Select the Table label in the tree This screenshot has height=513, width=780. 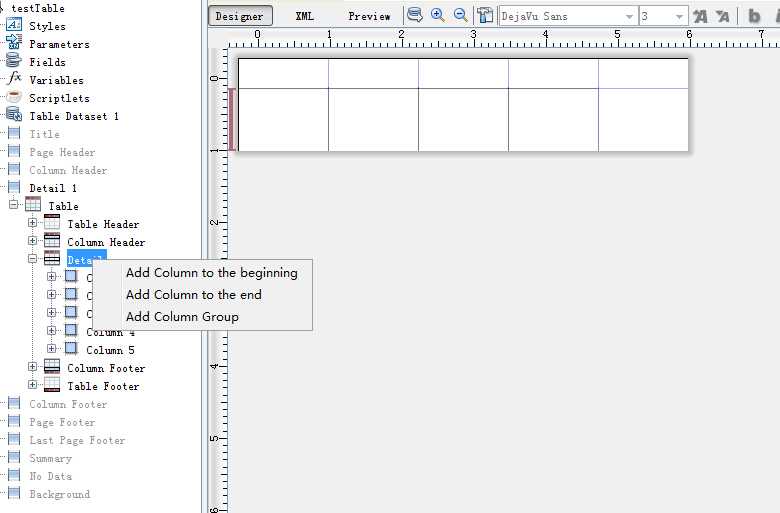63,206
